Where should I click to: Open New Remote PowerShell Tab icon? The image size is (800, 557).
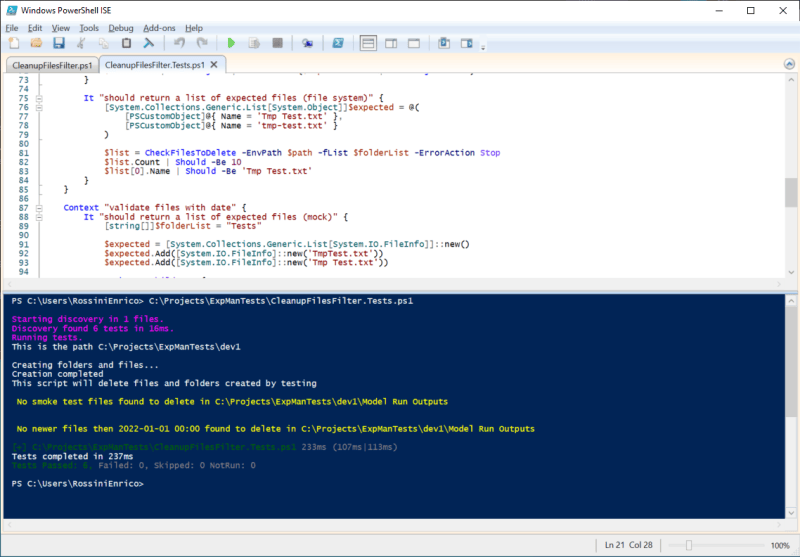307,43
